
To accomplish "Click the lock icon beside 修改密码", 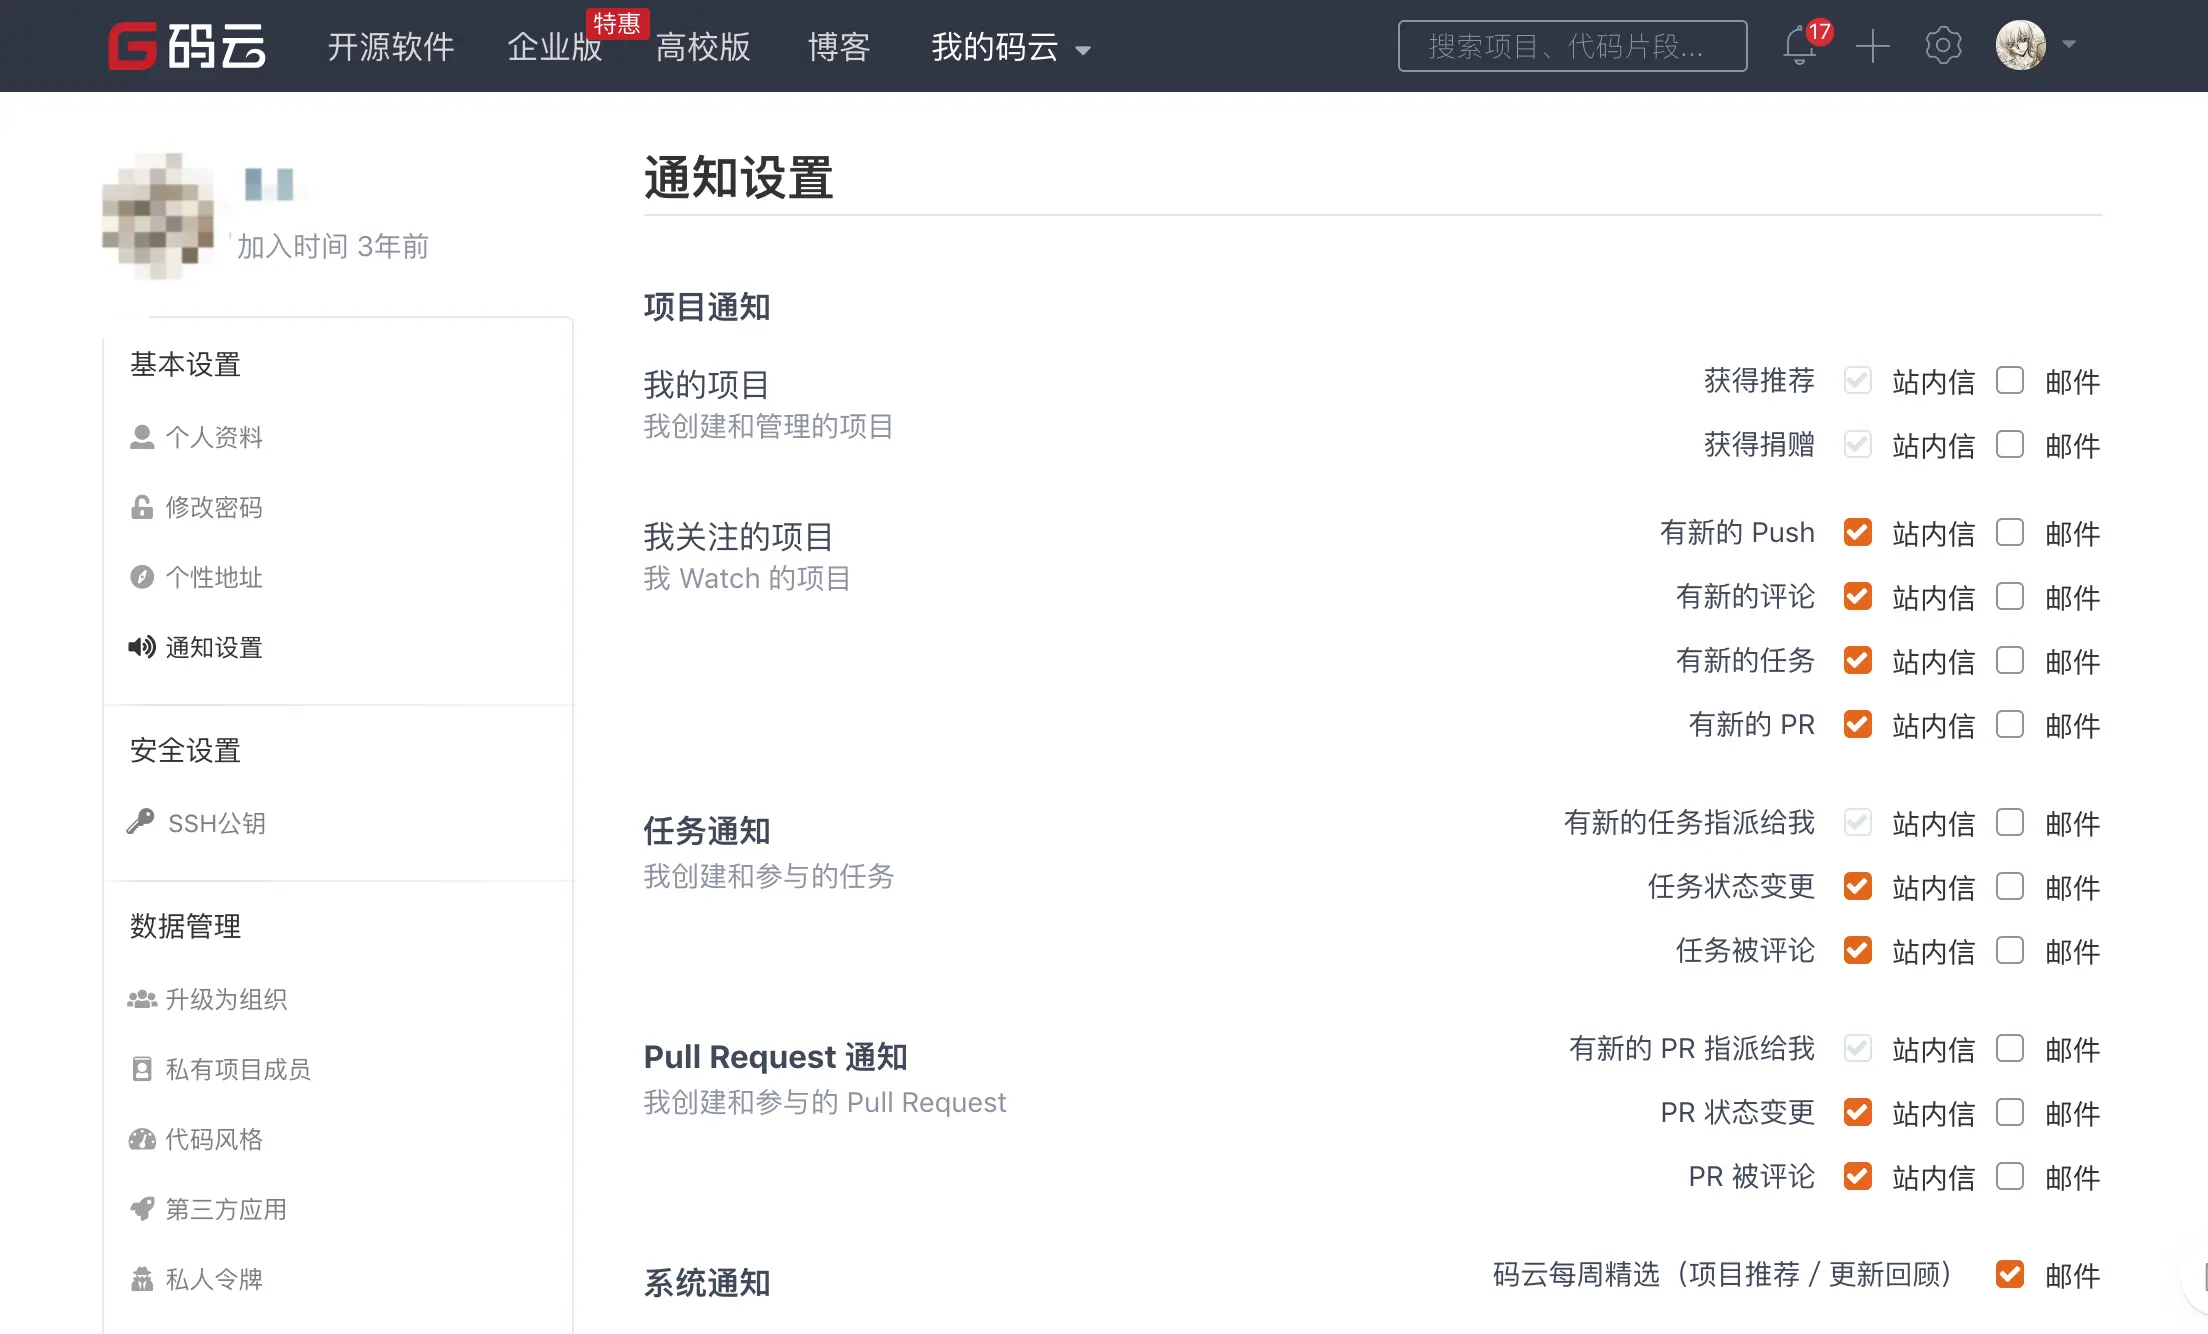I will tap(142, 507).
